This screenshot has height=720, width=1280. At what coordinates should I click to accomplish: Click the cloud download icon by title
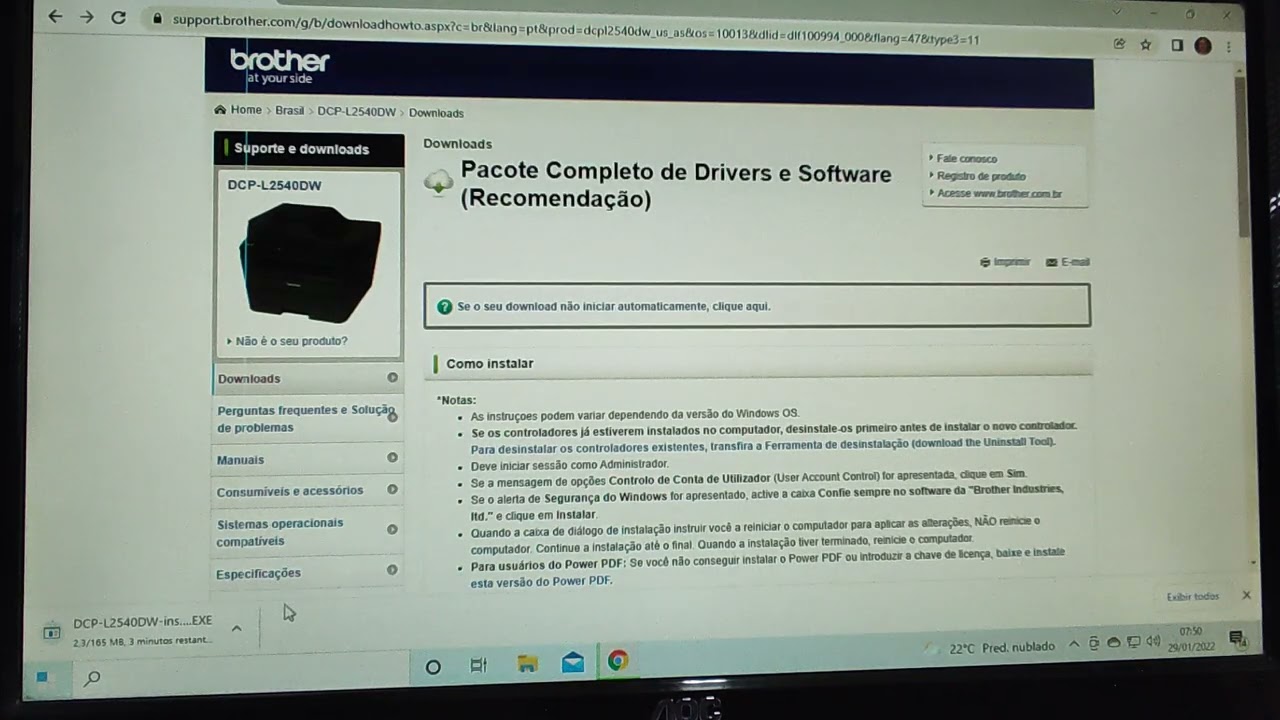click(x=438, y=182)
